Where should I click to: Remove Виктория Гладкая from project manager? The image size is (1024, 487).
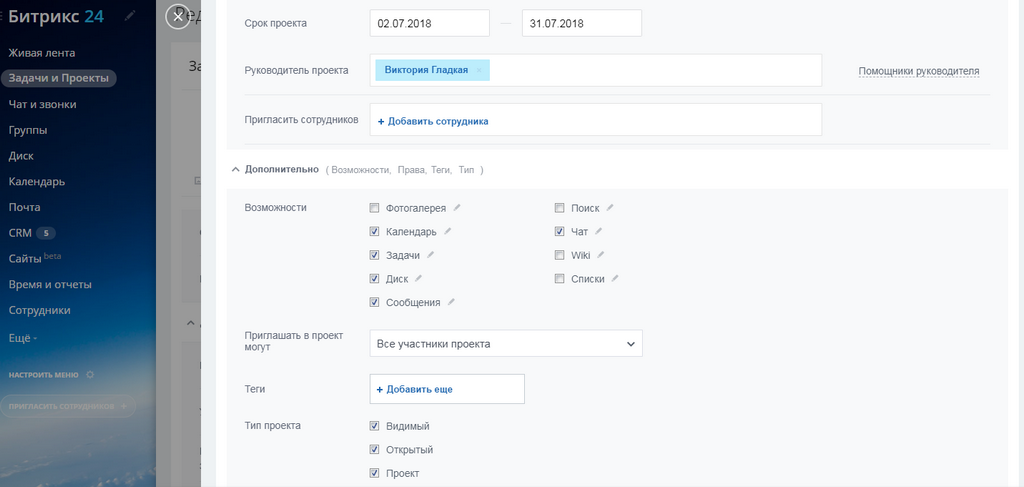(479, 71)
